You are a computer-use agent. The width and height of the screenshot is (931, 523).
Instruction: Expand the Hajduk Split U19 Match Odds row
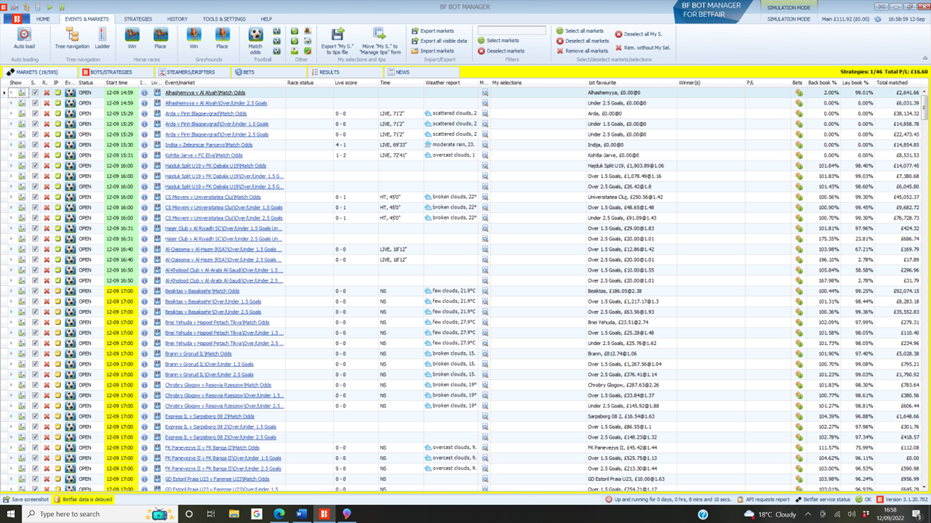pos(11,166)
